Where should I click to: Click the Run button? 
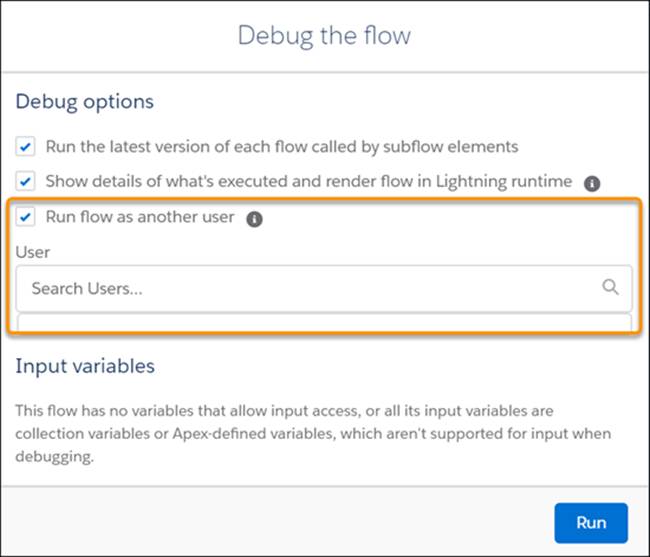click(x=591, y=523)
